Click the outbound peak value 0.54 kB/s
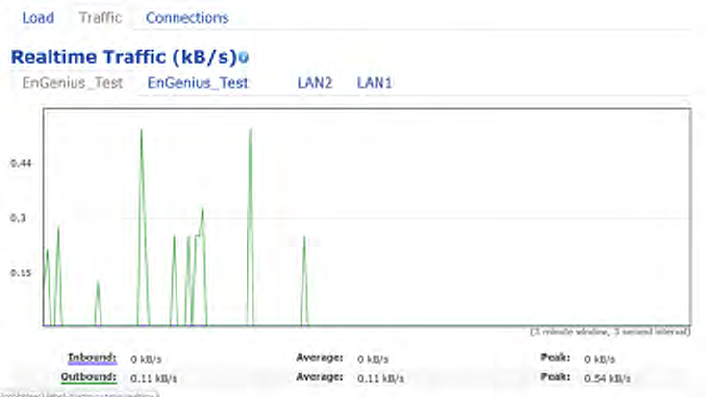 point(607,379)
